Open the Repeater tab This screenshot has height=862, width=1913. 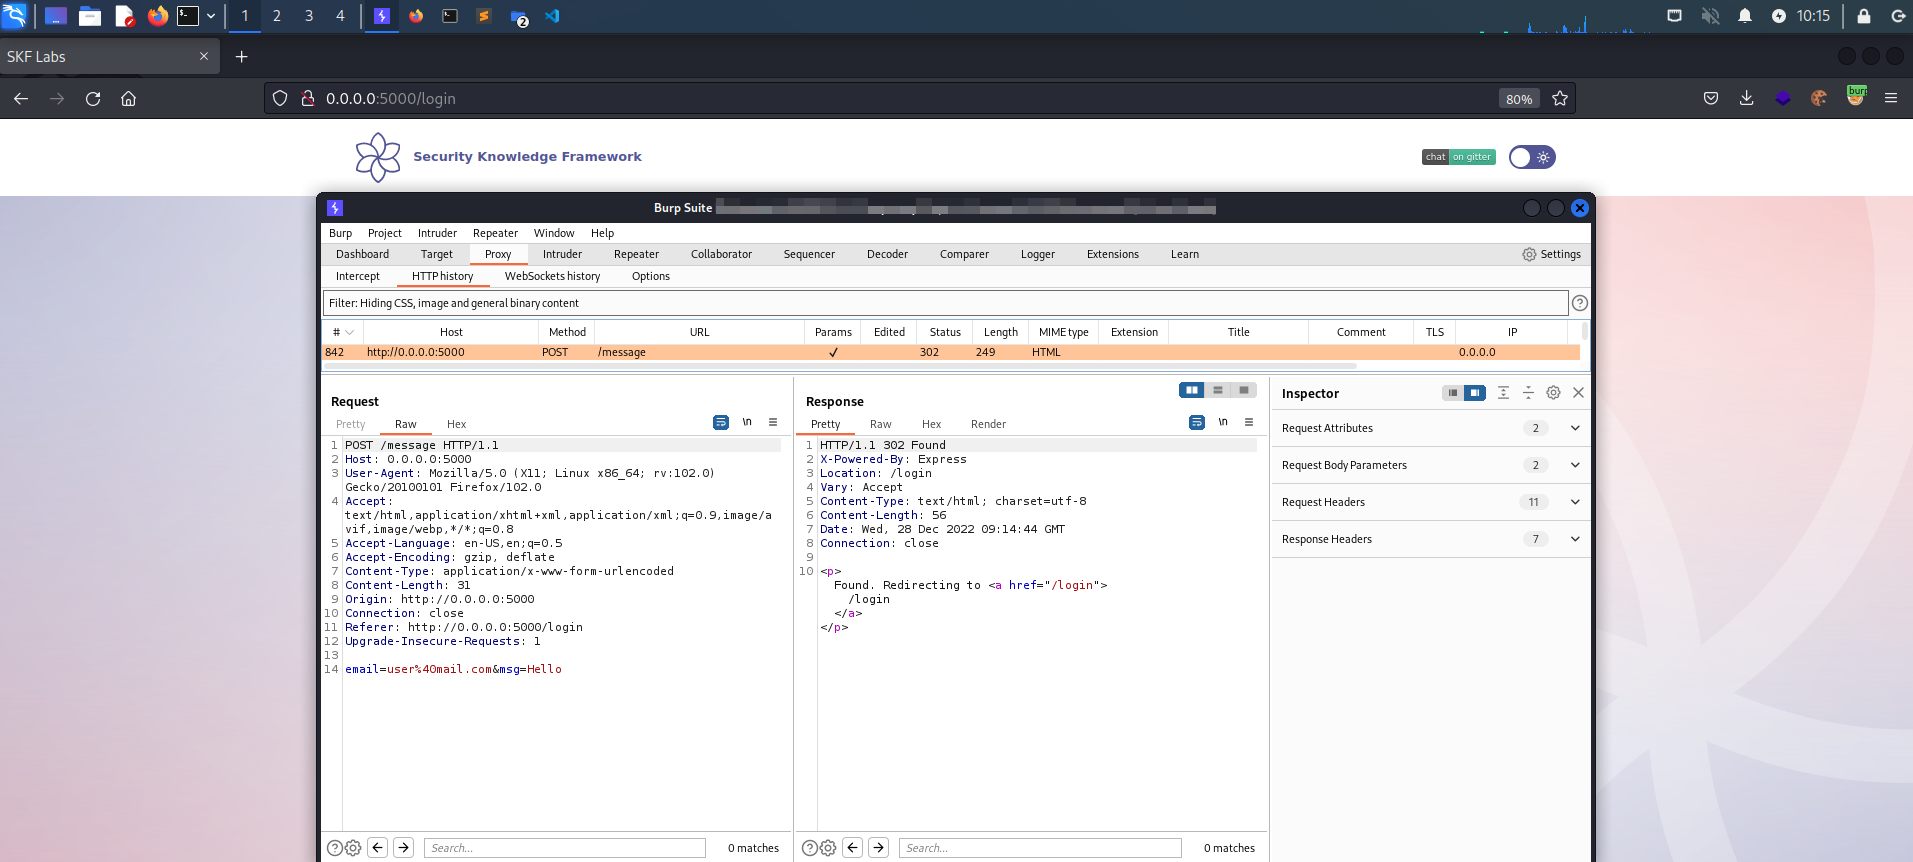click(636, 254)
